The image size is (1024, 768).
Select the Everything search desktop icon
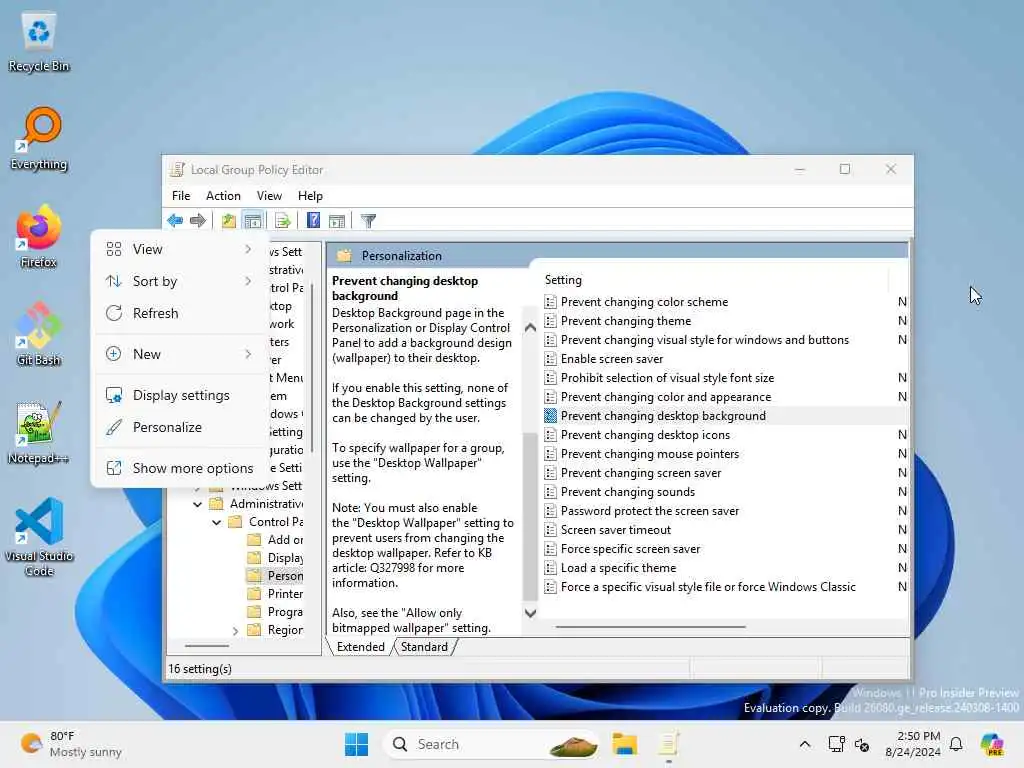[x=39, y=139]
